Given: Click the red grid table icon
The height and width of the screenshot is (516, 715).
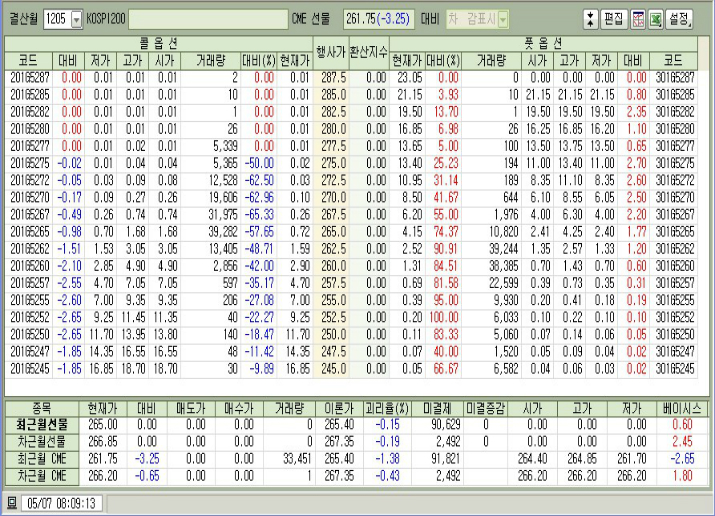Looking at the screenshot, I should 637,19.
